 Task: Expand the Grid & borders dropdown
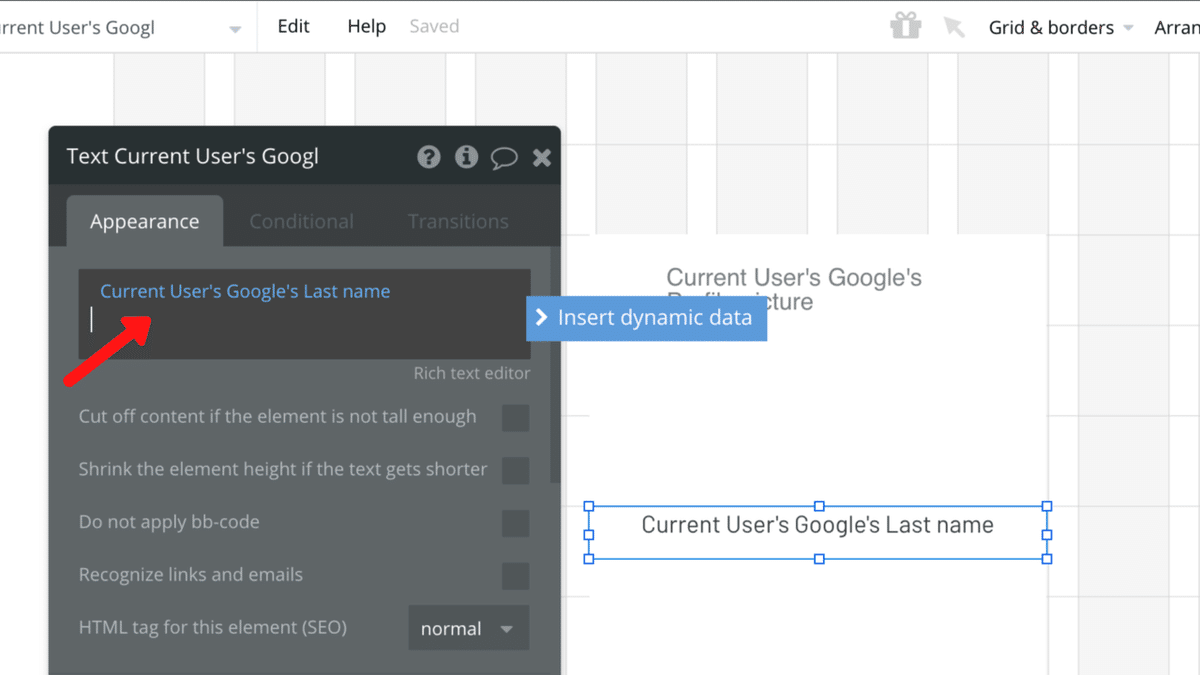[1061, 27]
